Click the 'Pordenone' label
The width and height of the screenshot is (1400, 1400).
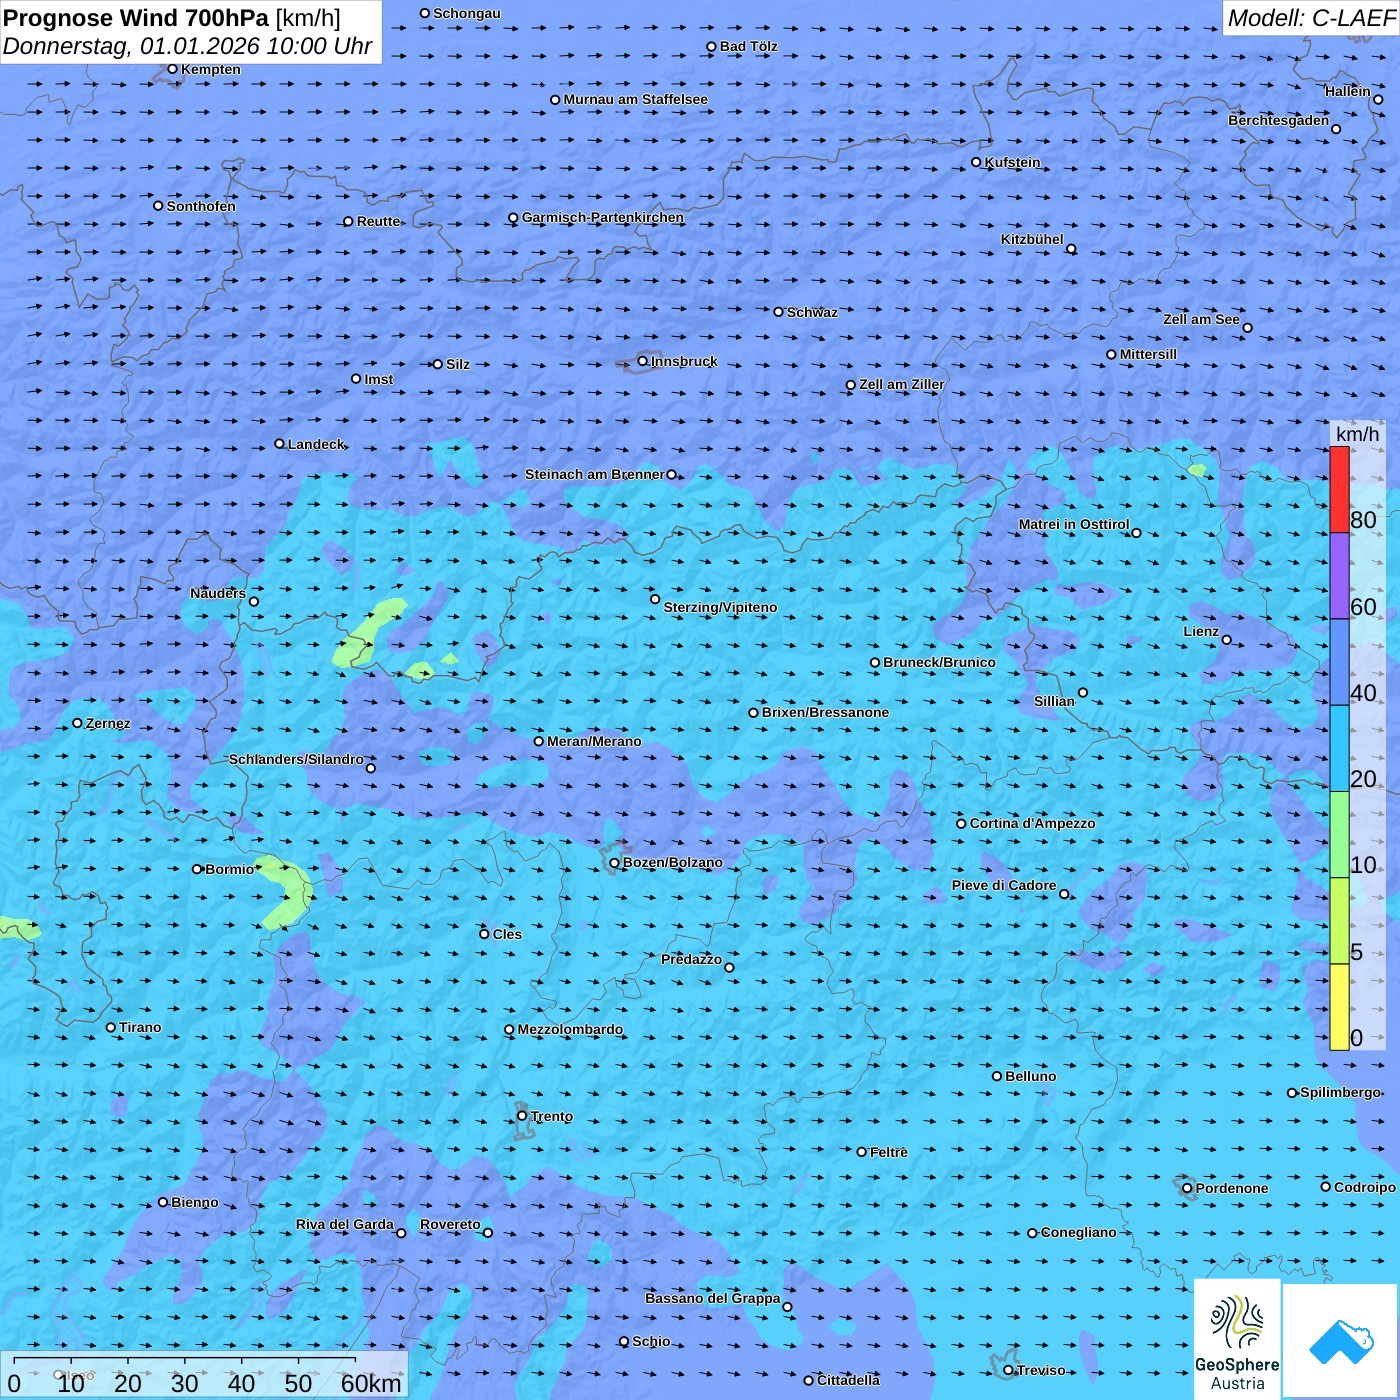(1232, 1188)
